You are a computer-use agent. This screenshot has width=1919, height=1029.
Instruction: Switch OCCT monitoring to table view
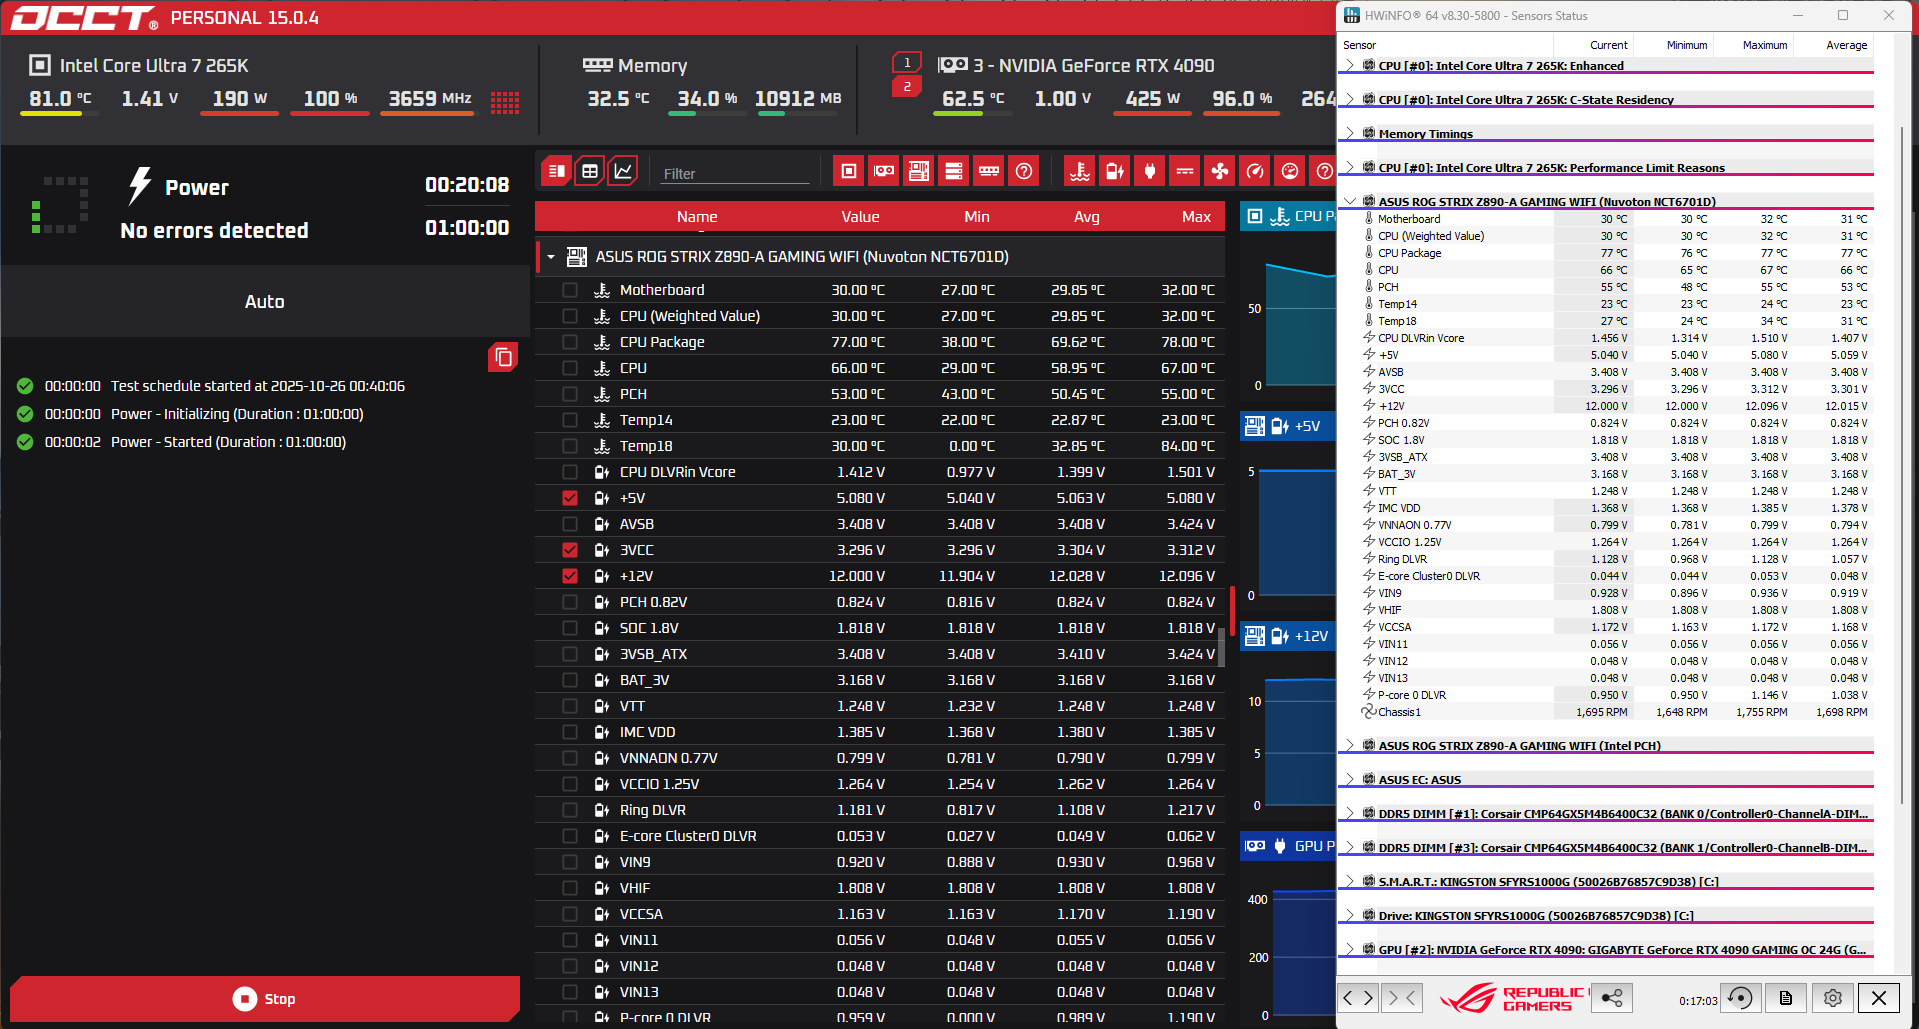pyautogui.click(x=590, y=171)
